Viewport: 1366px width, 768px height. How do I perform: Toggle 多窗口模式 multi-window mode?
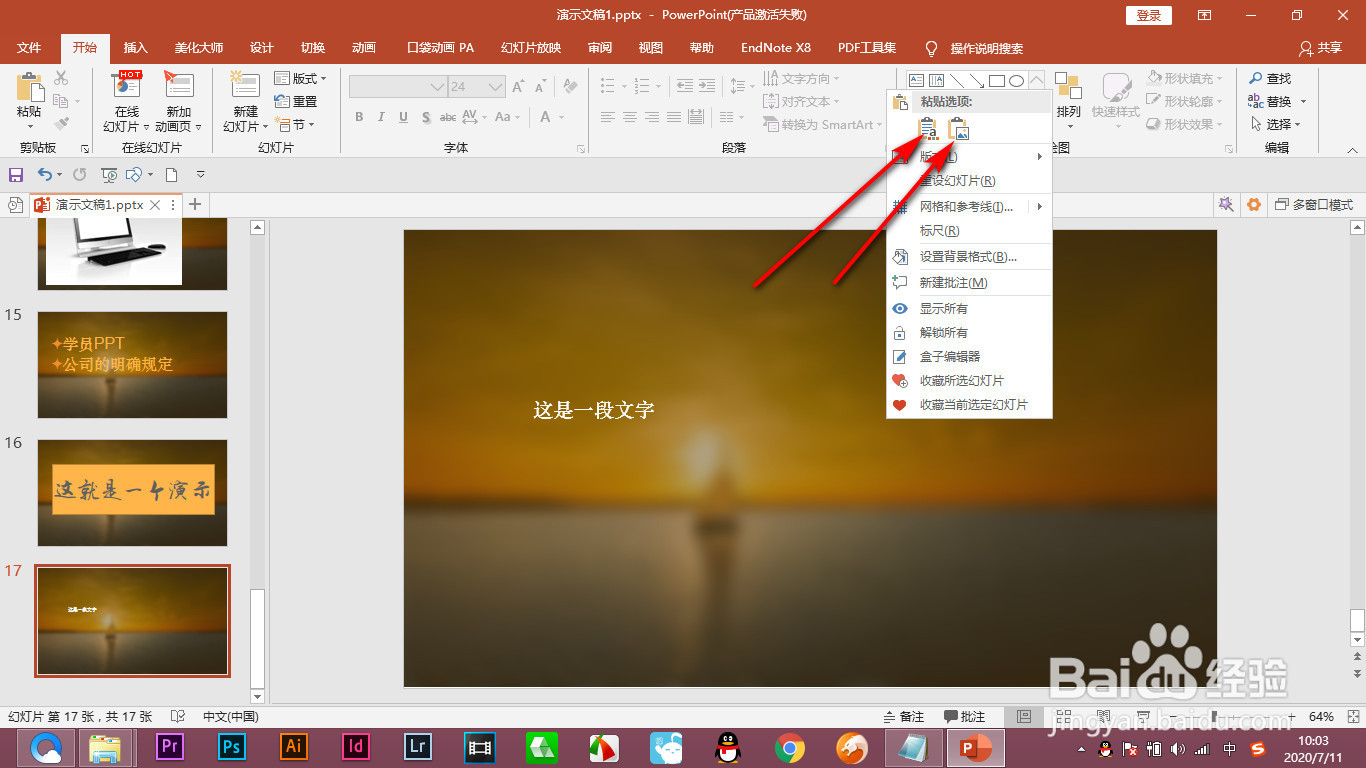[x=1313, y=204]
